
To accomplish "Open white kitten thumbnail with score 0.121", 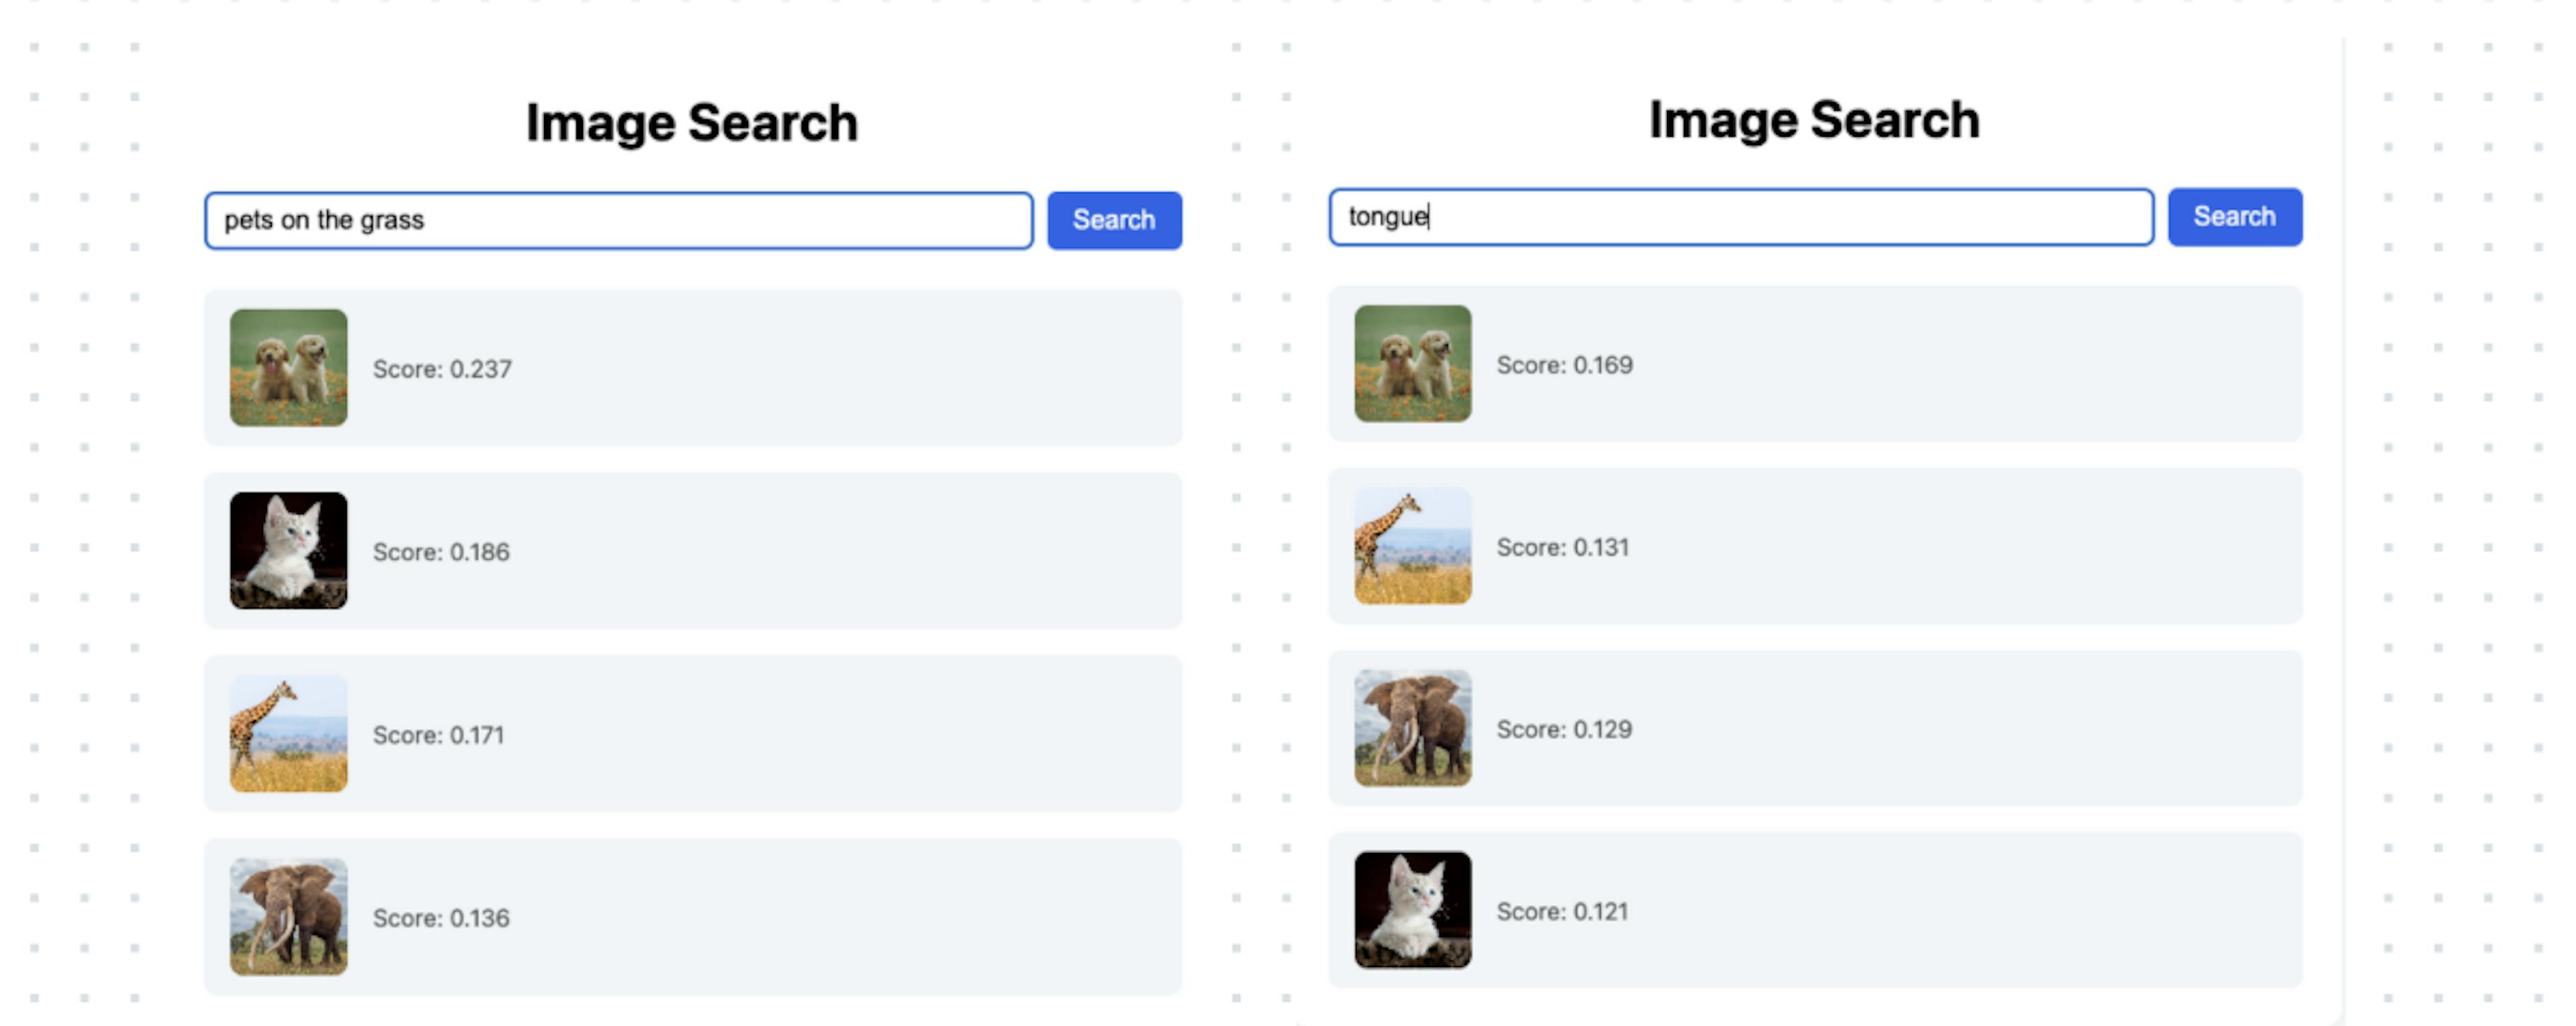I will point(1412,910).
